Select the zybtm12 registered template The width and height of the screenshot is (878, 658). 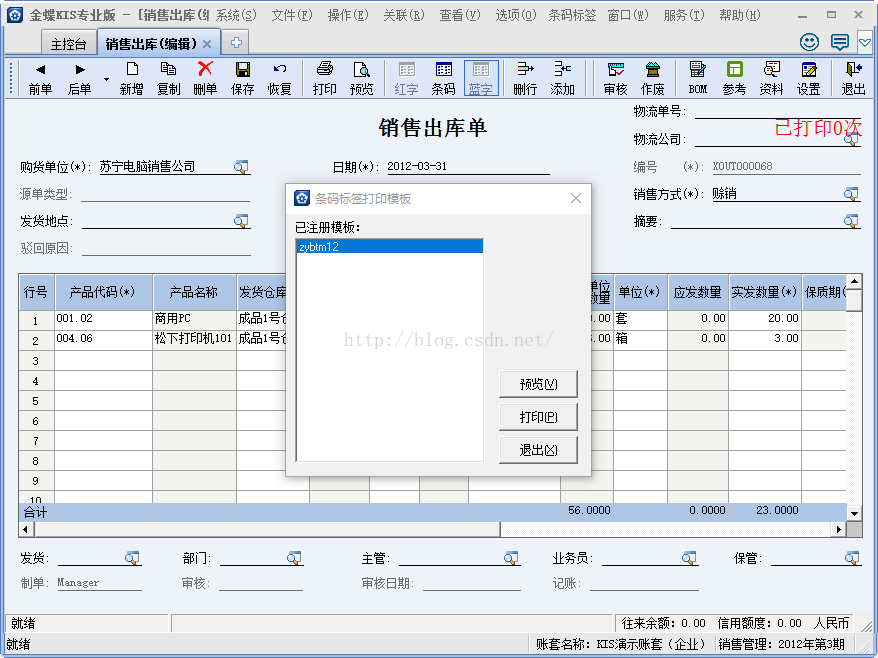[x=390, y=246]
